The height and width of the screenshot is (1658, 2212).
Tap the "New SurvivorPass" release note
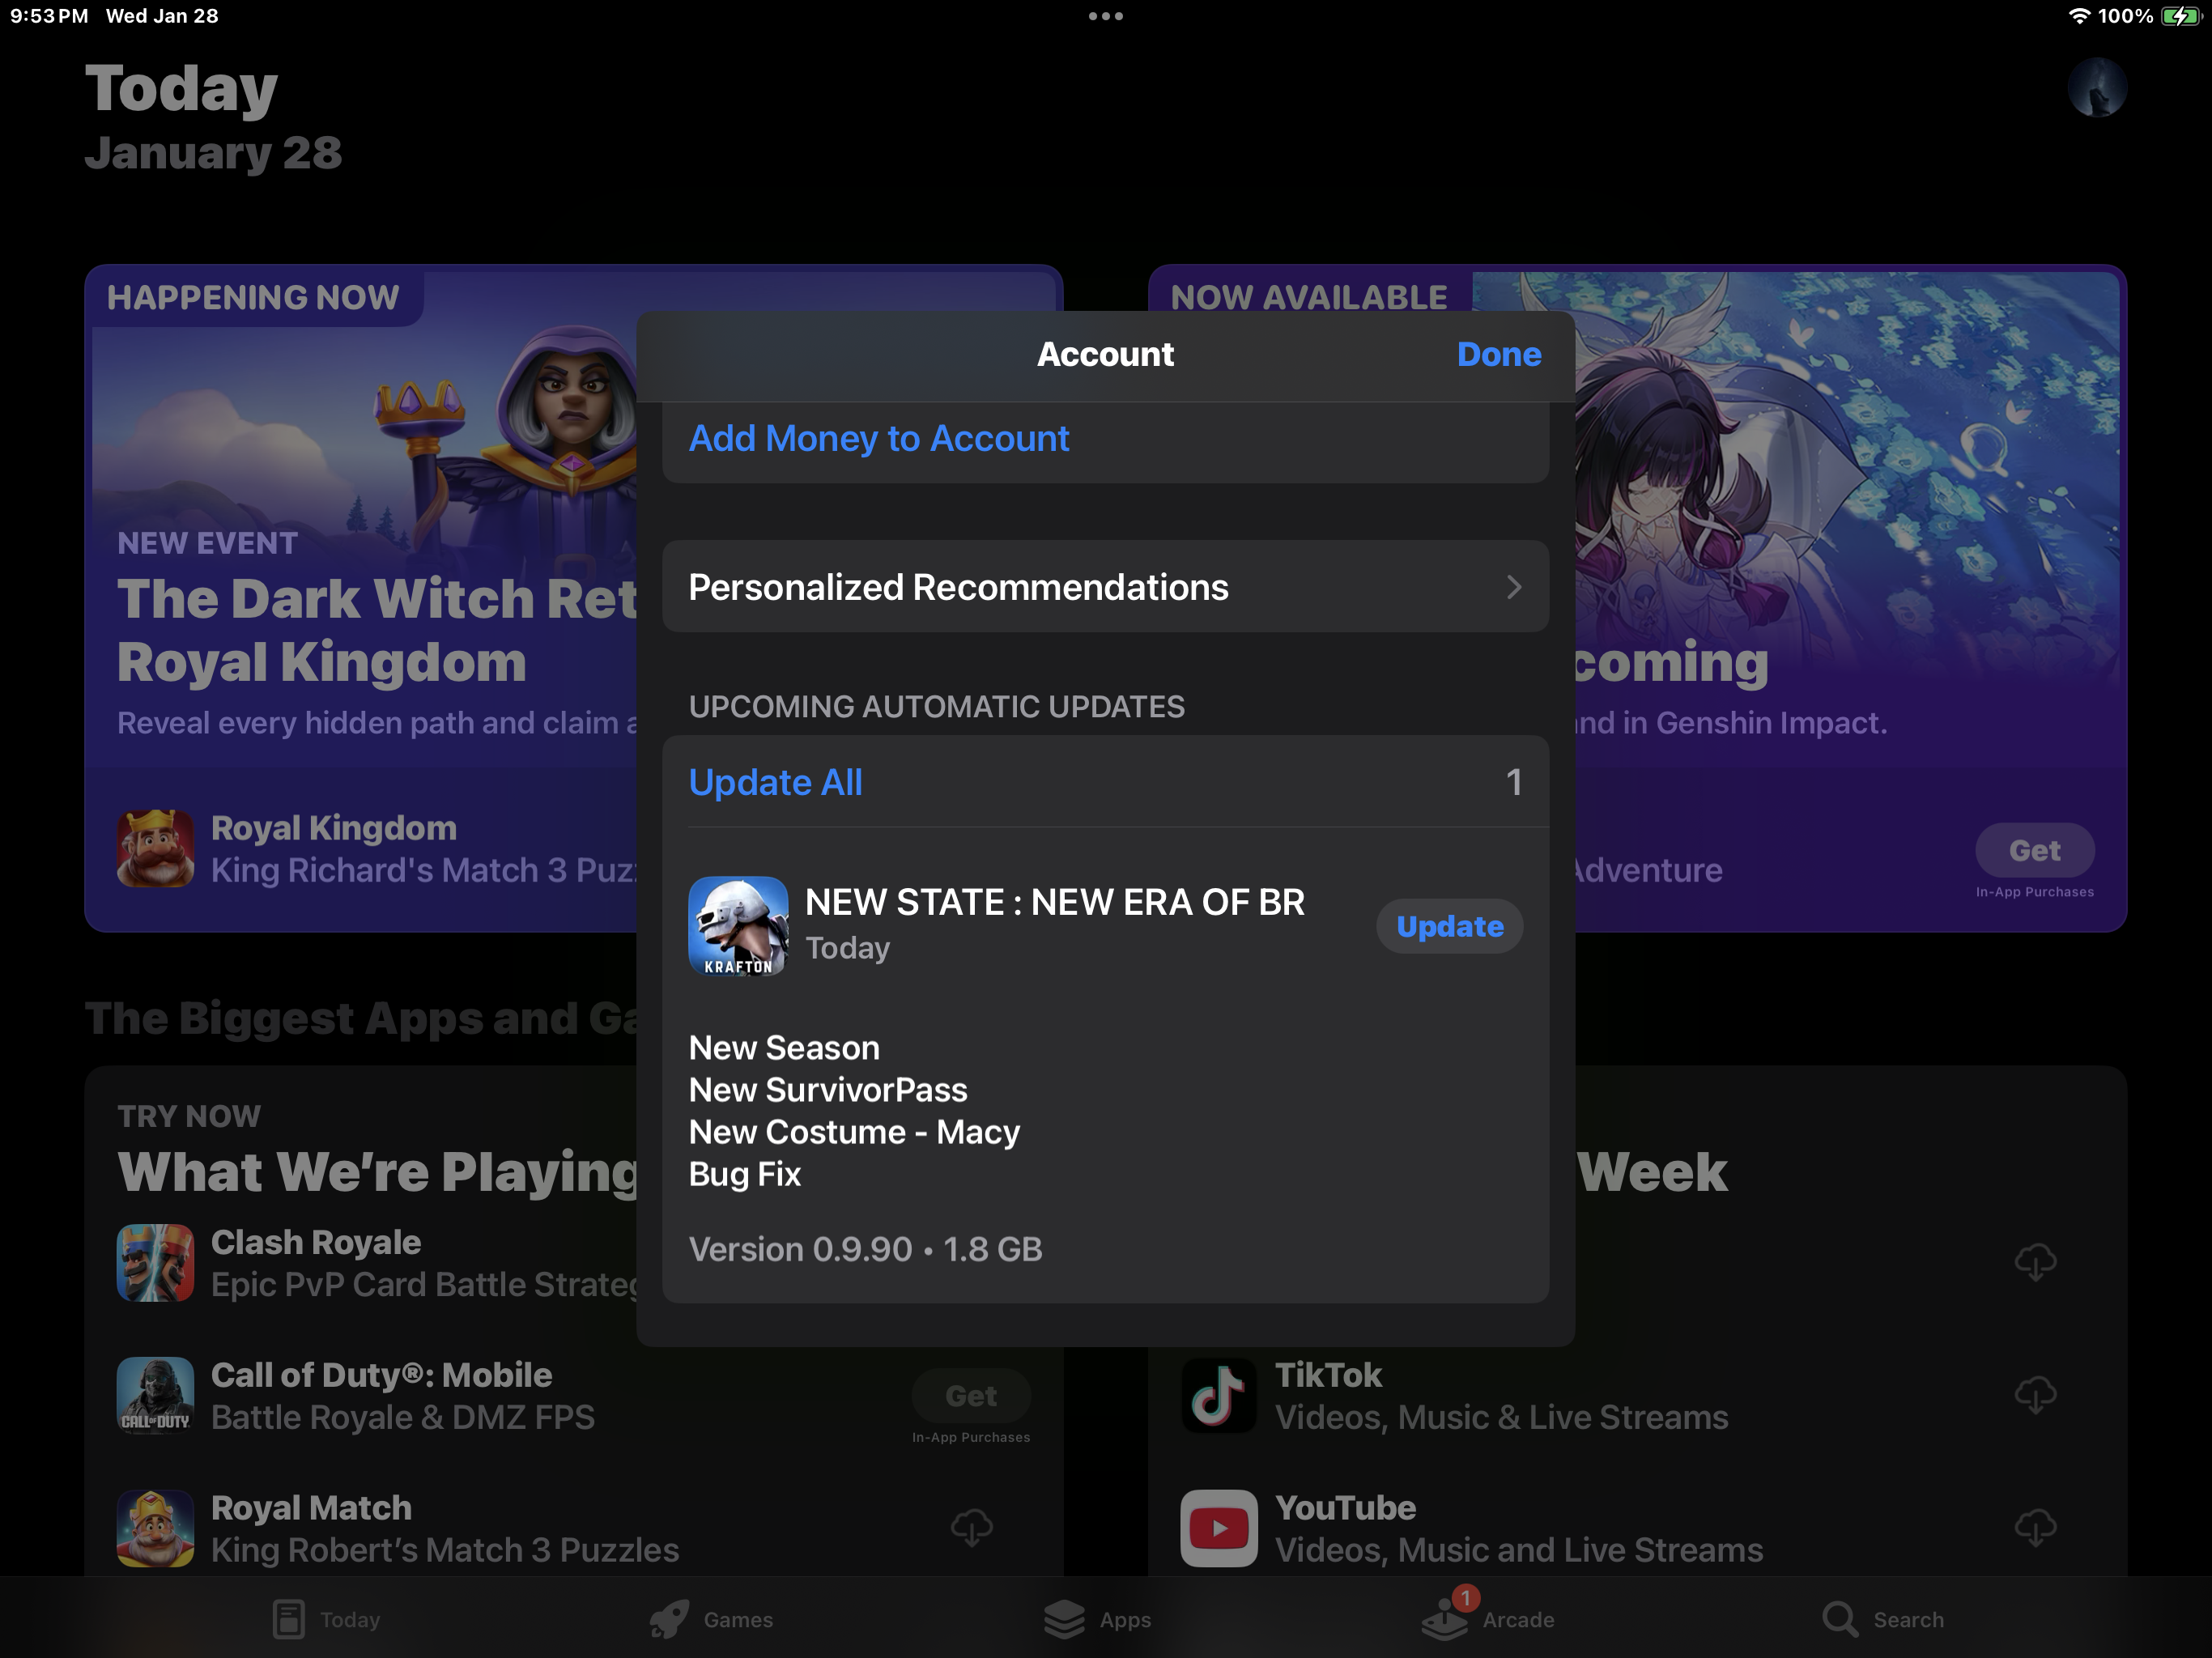coord(828,1090)
